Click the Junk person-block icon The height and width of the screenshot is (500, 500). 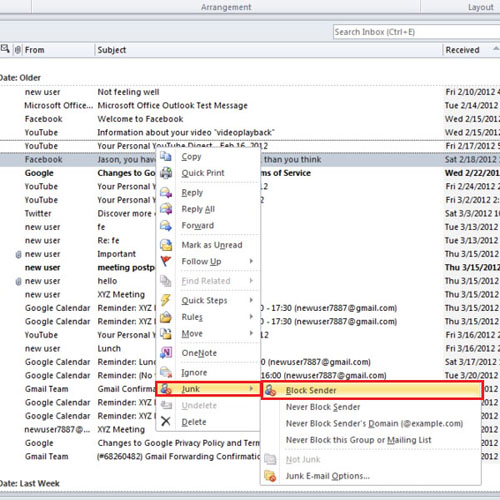166,389
